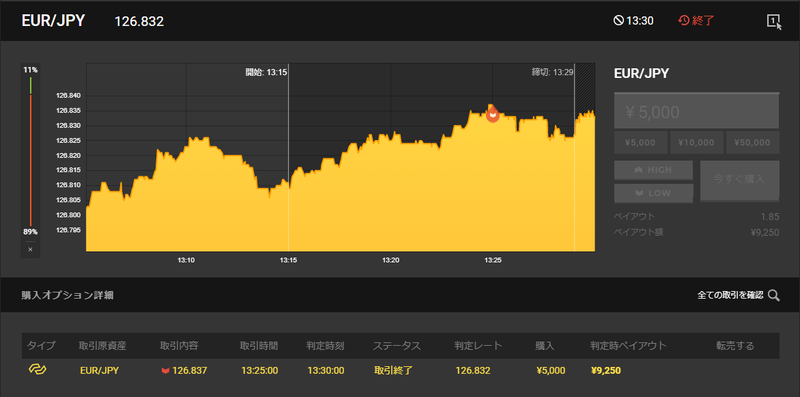800x397 pixels.
Task: Choose the ¥10,000 preset amount
Action: pos(696,142)
